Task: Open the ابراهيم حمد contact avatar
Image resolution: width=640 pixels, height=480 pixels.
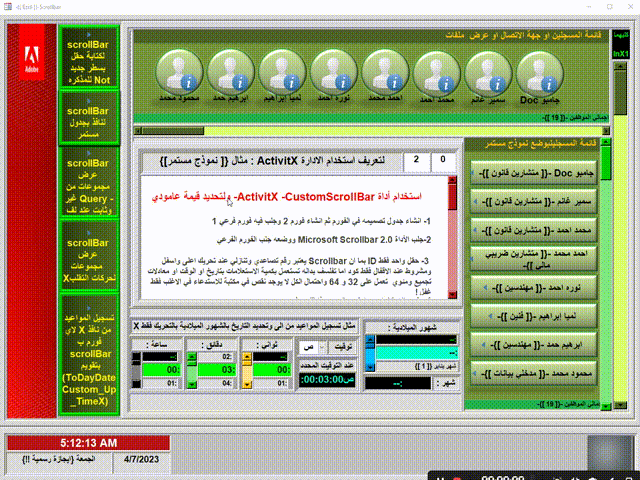Action: 231,73
